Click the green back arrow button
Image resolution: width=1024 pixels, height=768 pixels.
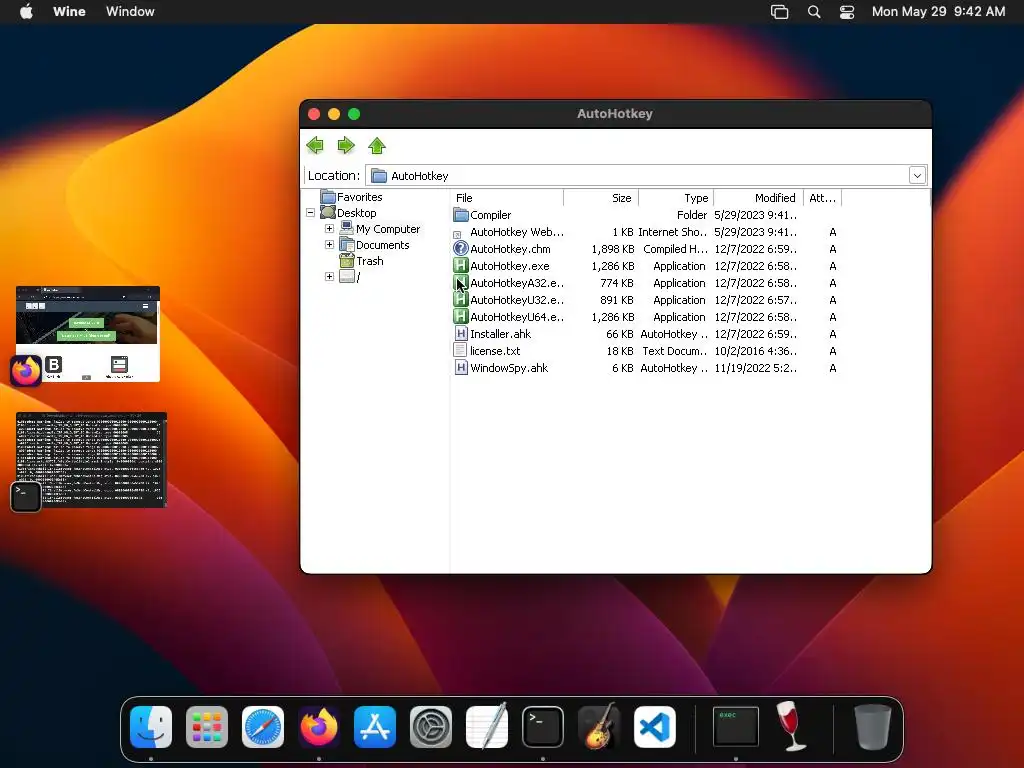[x=315, y=145]
